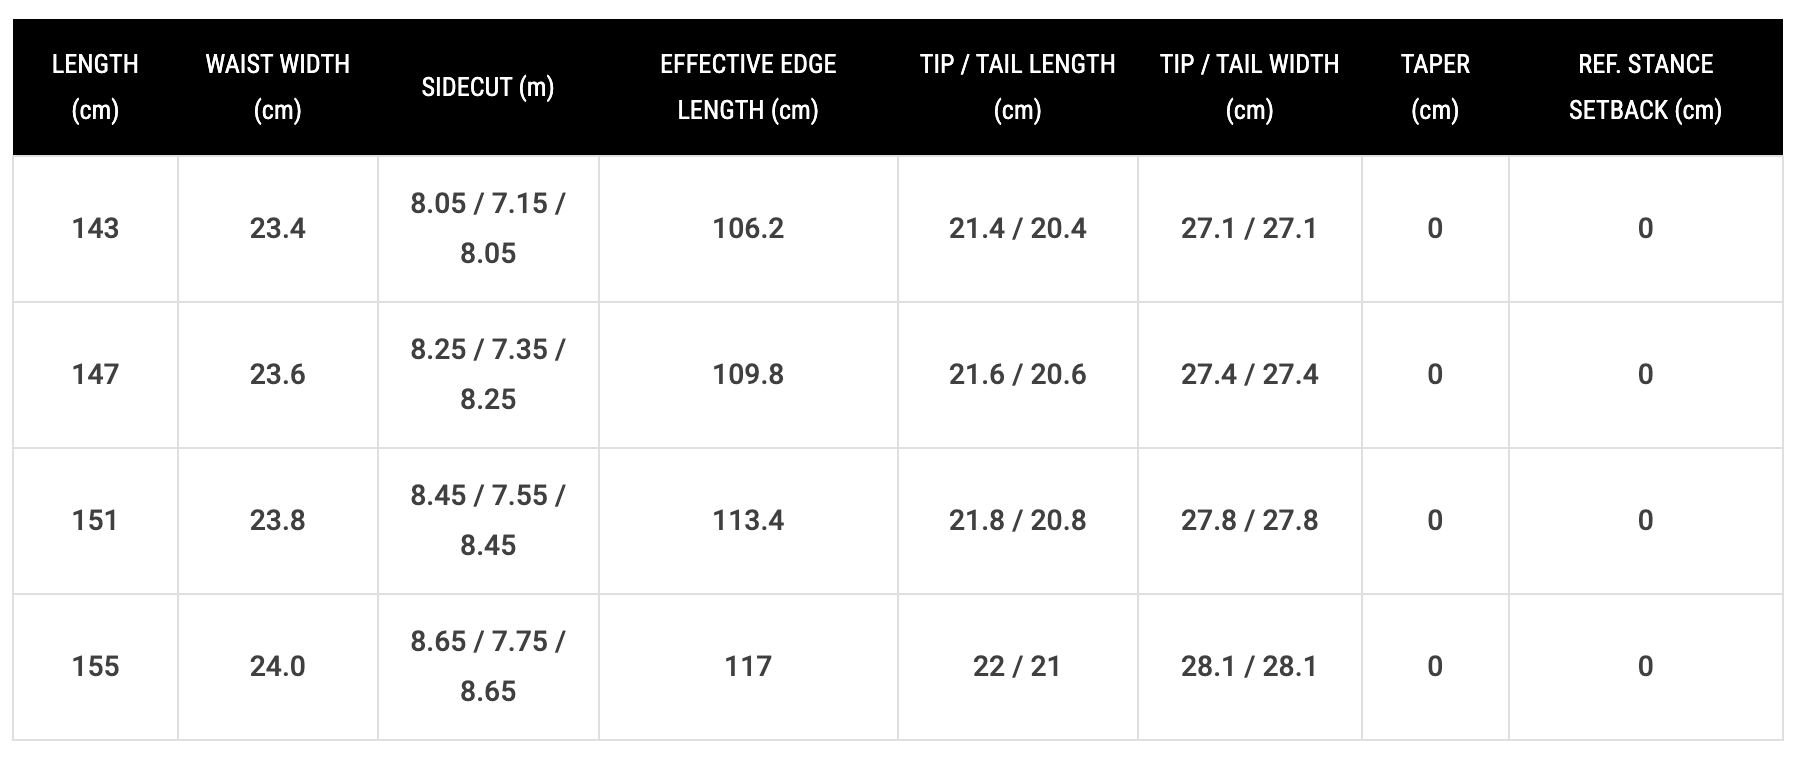Select the WAIST WIDTH (cm) header
Viewport: 1801px width, 761px height.
click(278, 87)
